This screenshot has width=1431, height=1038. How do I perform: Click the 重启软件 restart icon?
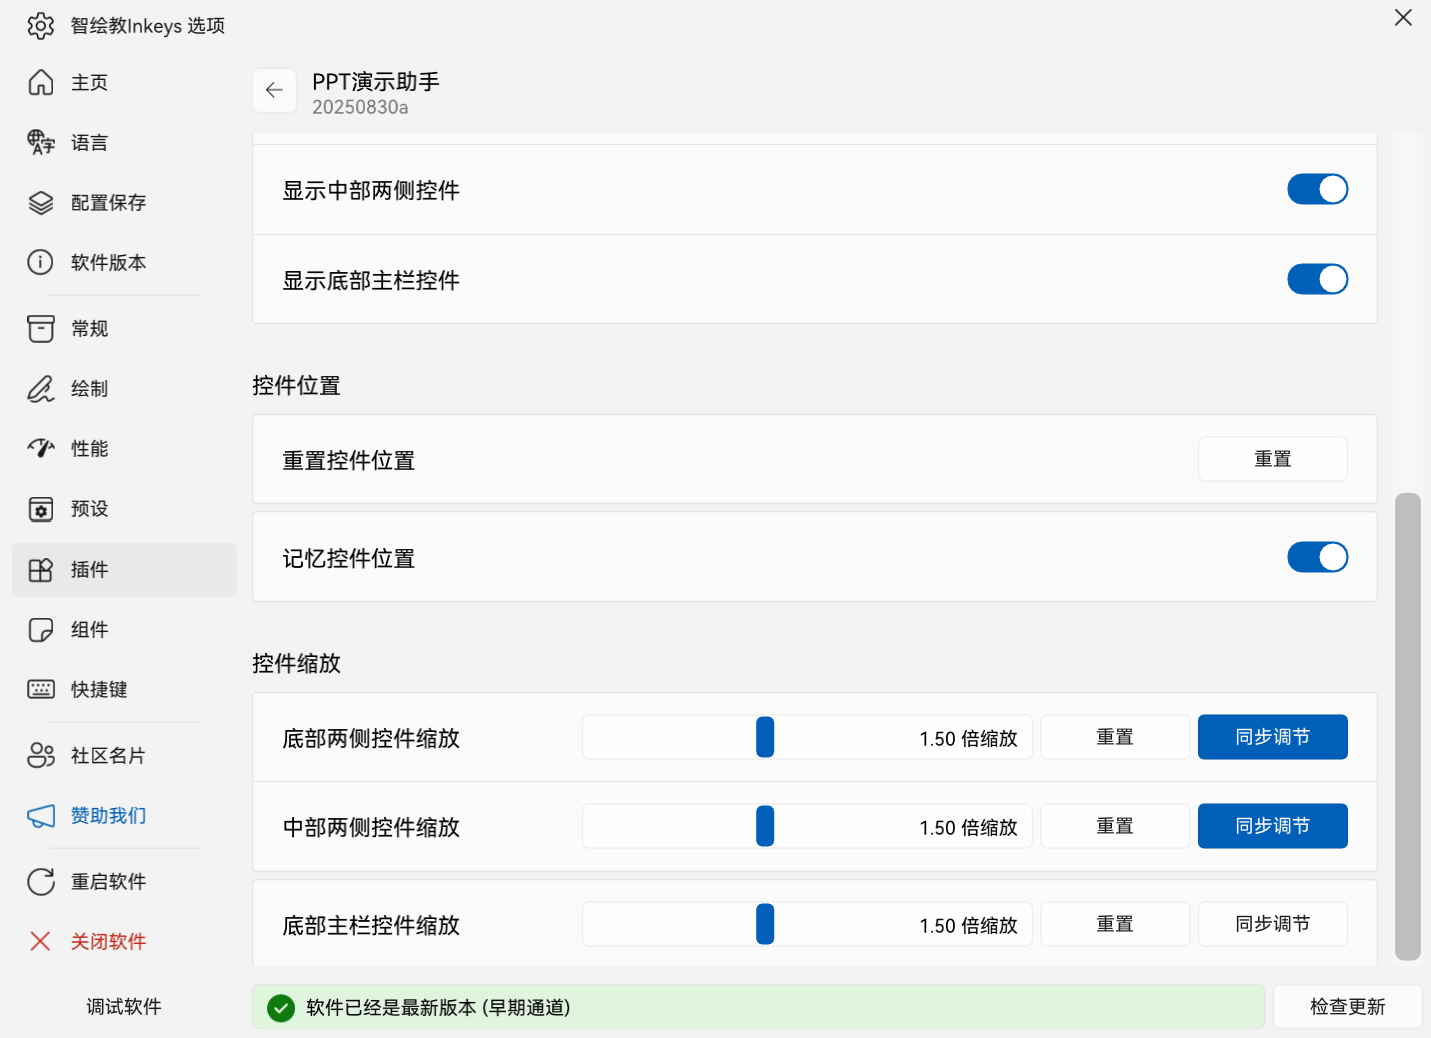[41, 881]
